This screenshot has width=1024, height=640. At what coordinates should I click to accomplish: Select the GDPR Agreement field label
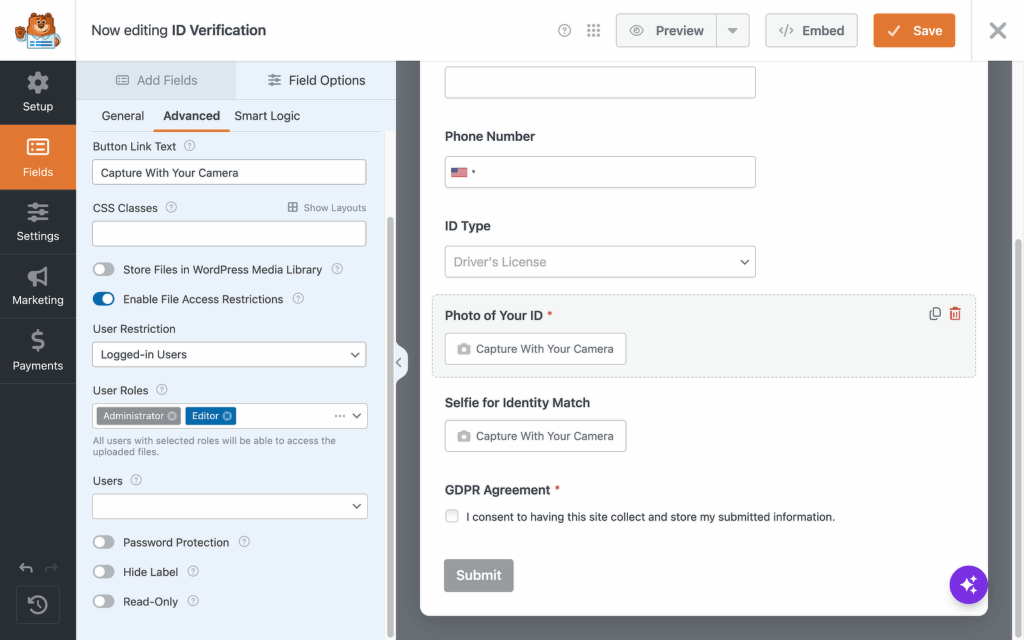[x=498, y=490]
